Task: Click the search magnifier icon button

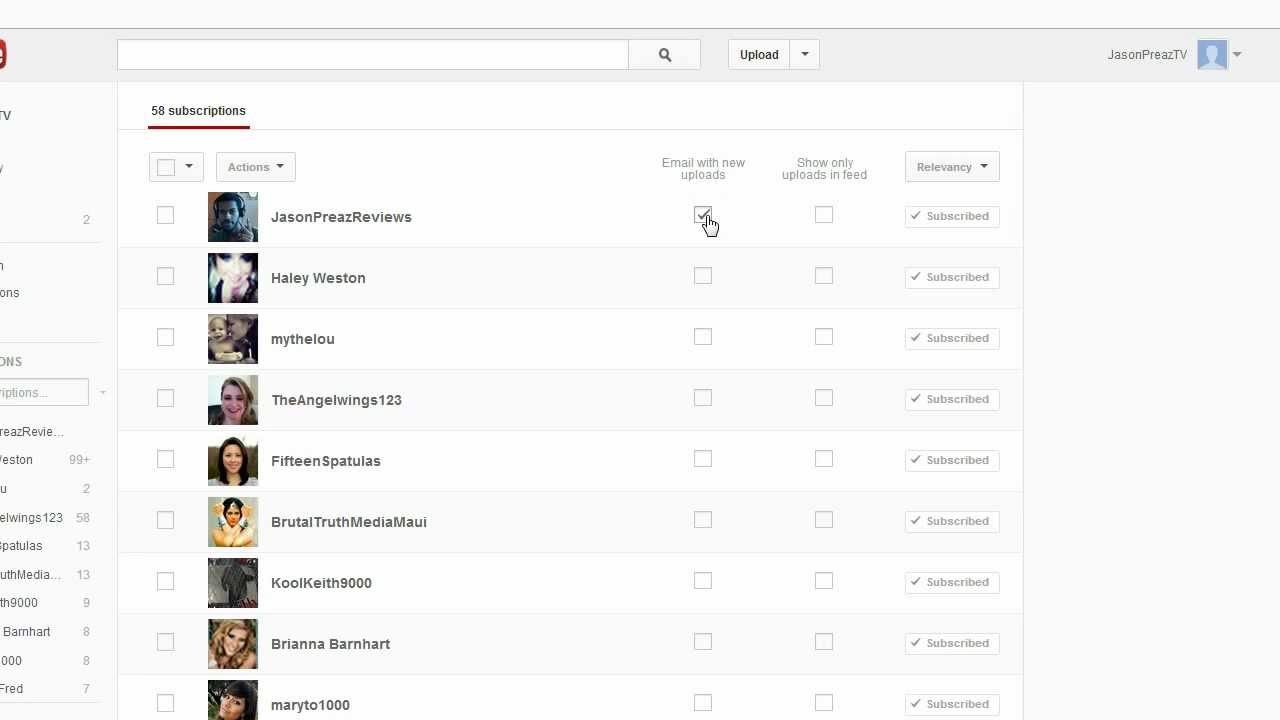Action: click(x=664, y=55)
